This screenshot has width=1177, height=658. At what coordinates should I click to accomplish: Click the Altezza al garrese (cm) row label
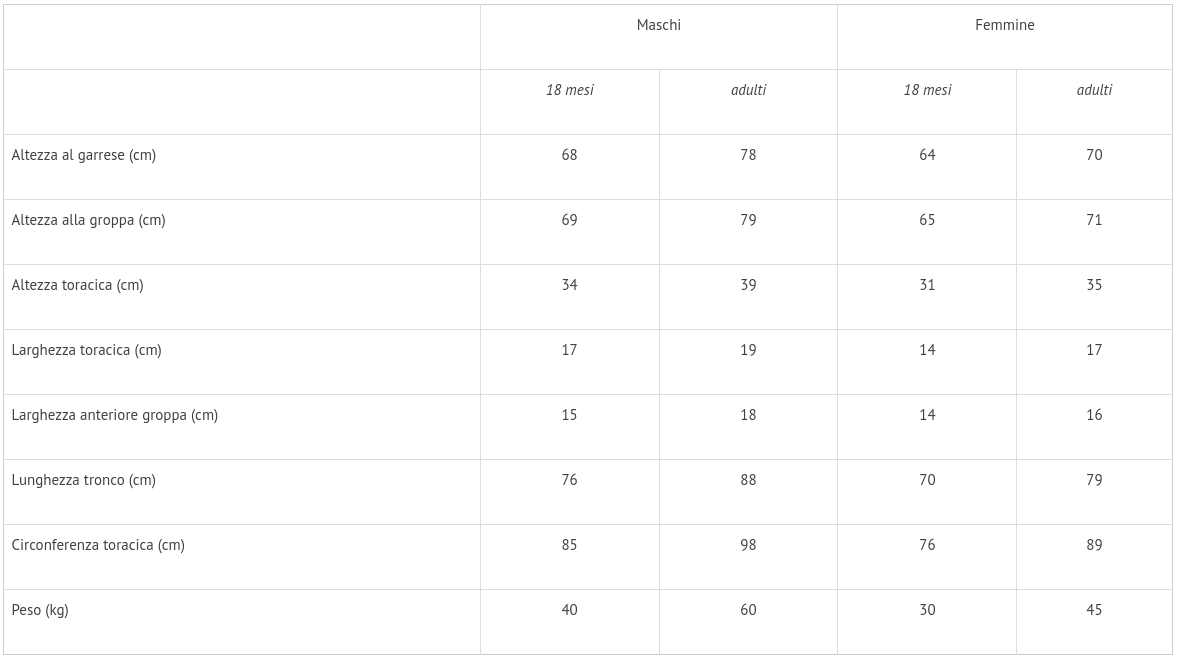click(x=84, y=155)
